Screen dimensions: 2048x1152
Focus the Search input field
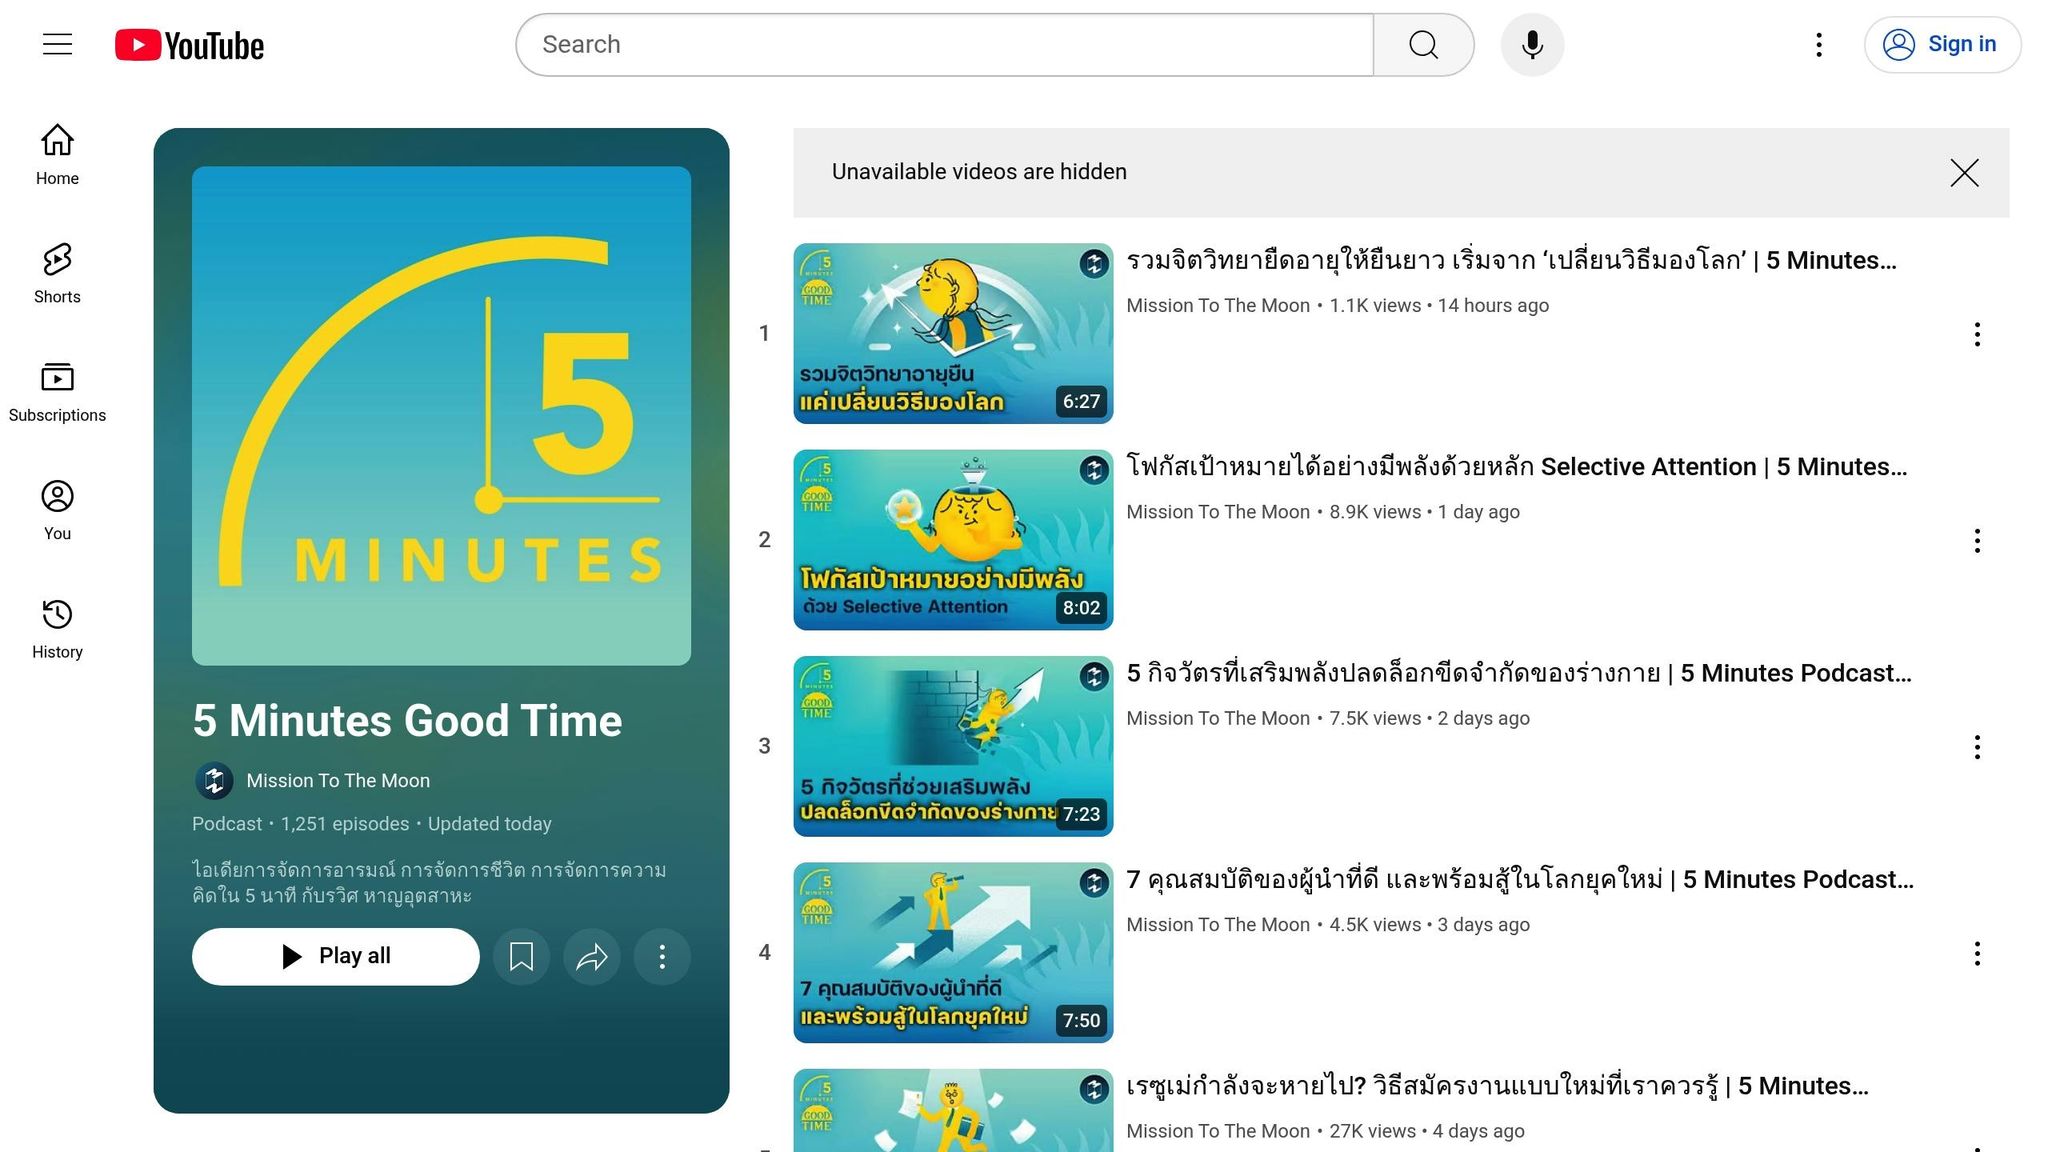pyautogui.click(x=945, y=45)
